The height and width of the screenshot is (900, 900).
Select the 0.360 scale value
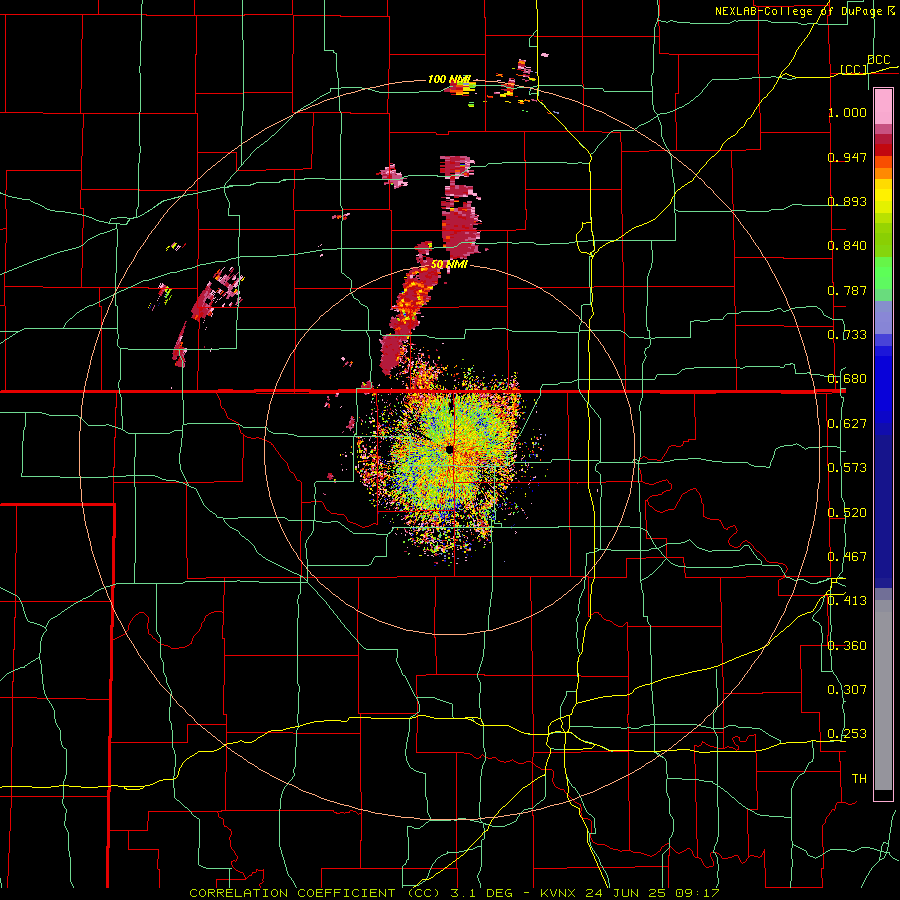point(847,646)
